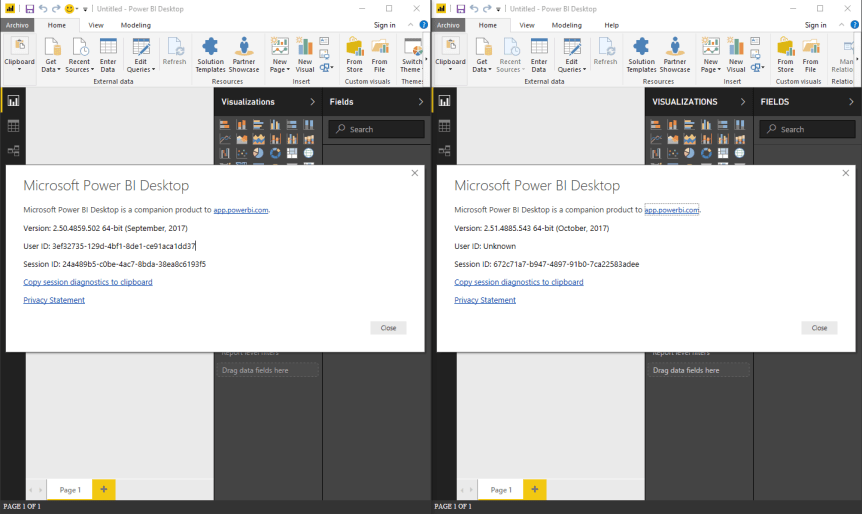The image size is (862, 514).
Task: Open Relationships view in left window sidebar
Action: click(13, 151)
